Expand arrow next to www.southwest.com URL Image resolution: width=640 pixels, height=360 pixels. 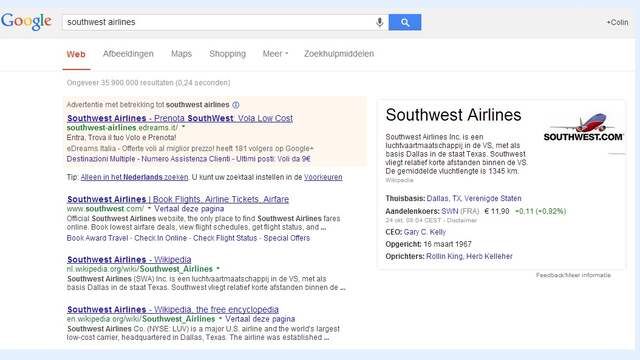[149, 208]
